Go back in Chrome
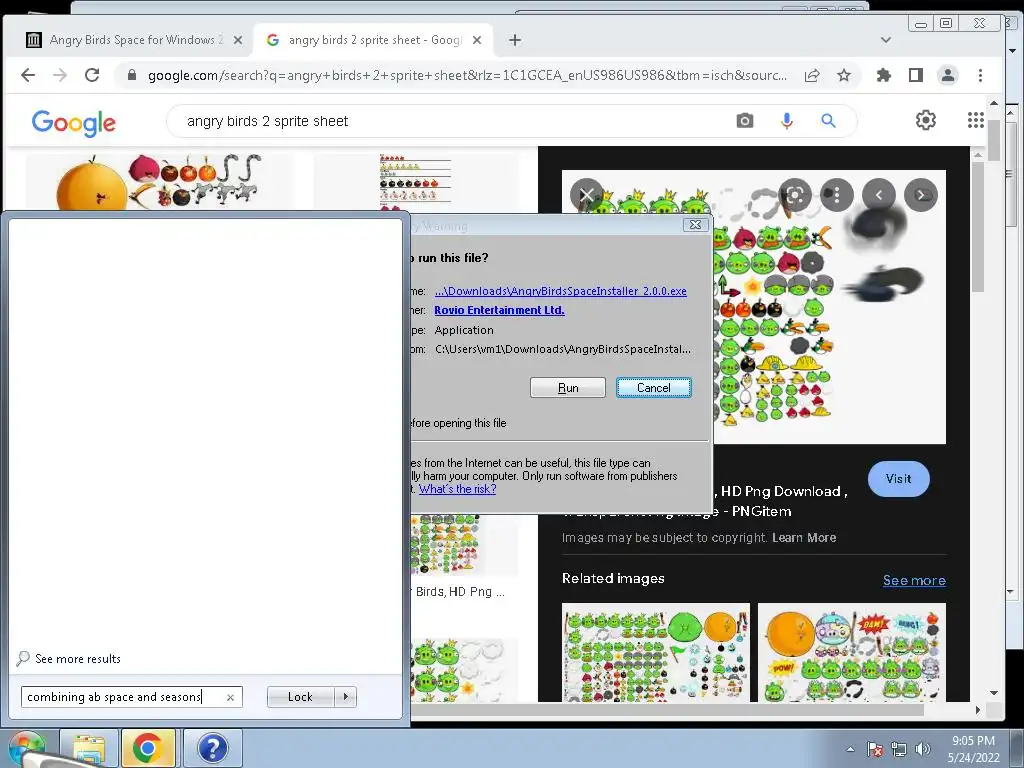This screenshot has width=1024, height=768. pyautogui.click(x=28, y=75)
